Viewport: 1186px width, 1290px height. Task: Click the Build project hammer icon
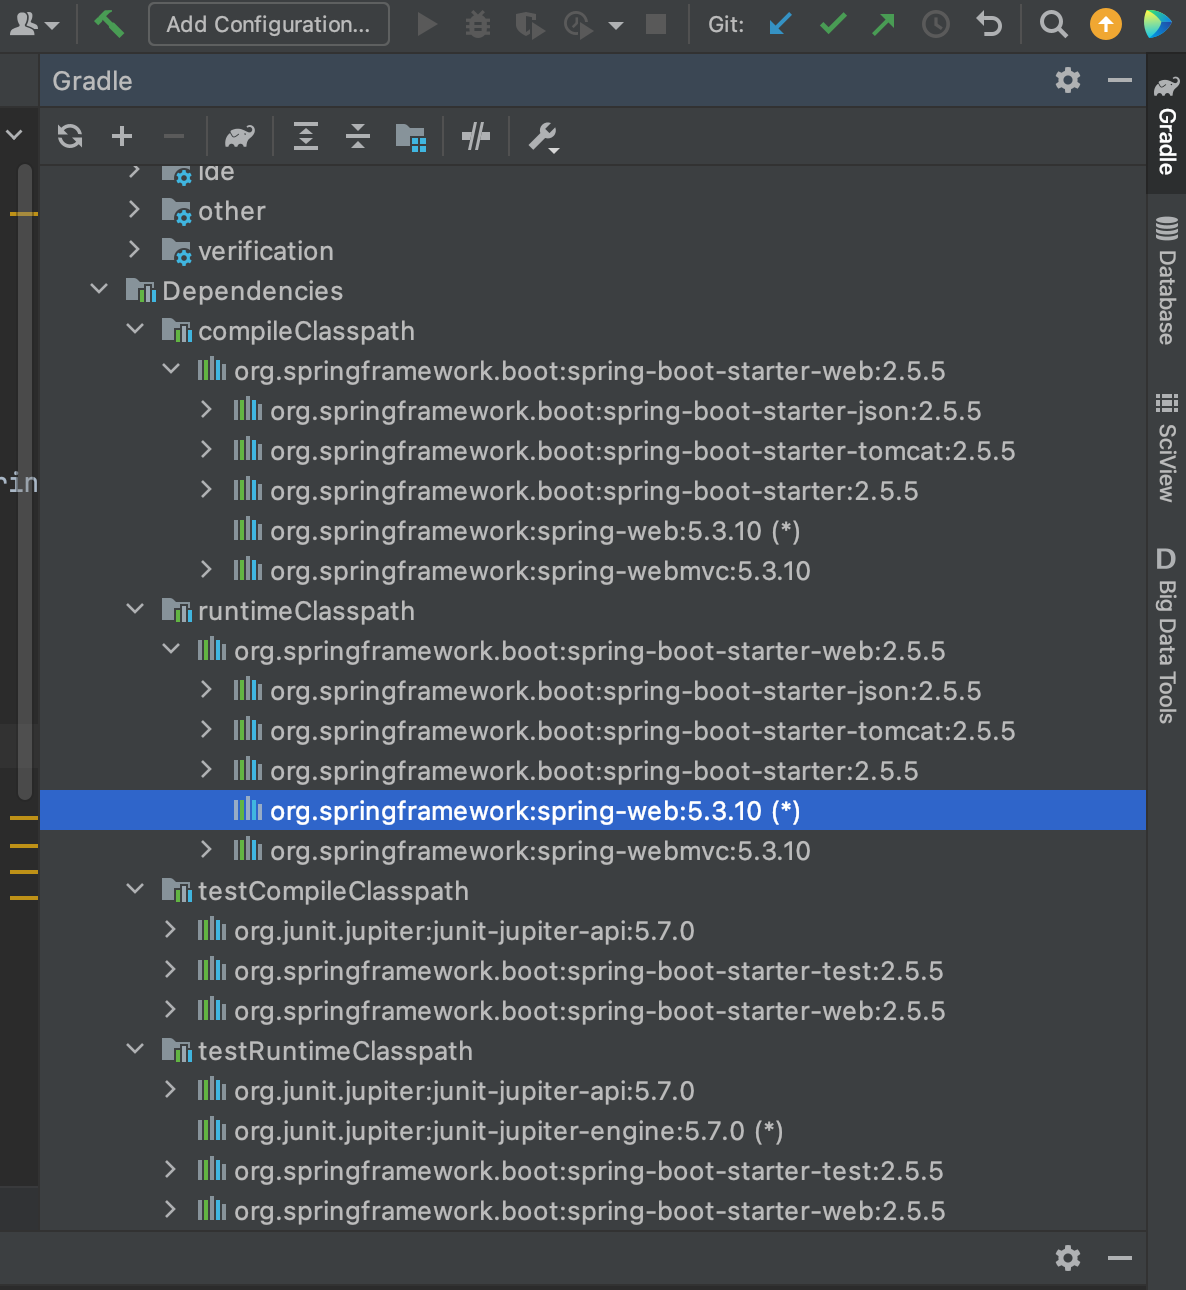coord(108,23)
